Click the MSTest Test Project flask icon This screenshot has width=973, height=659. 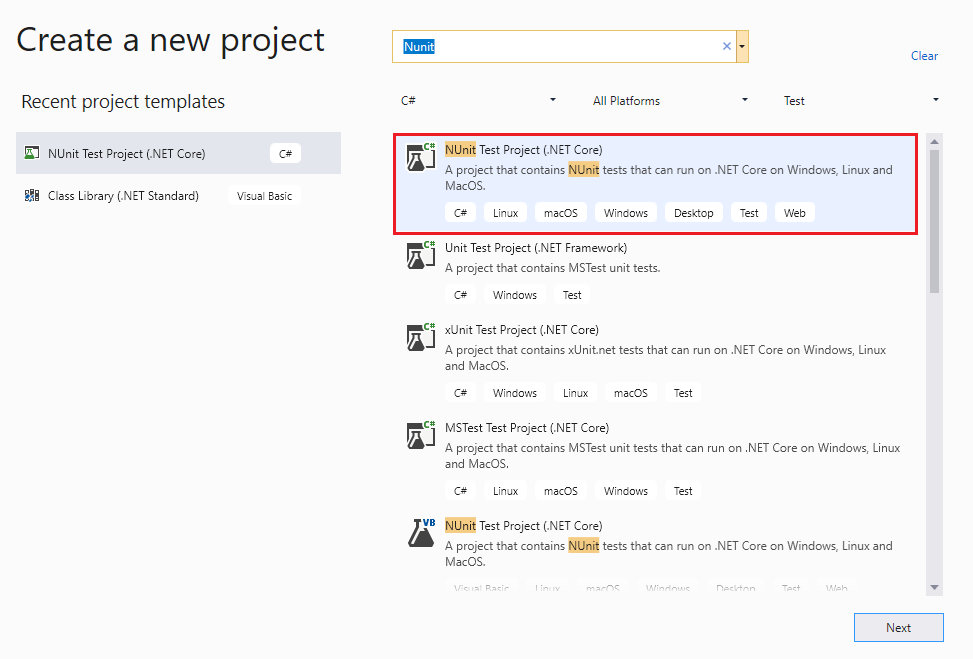(420, 435)
